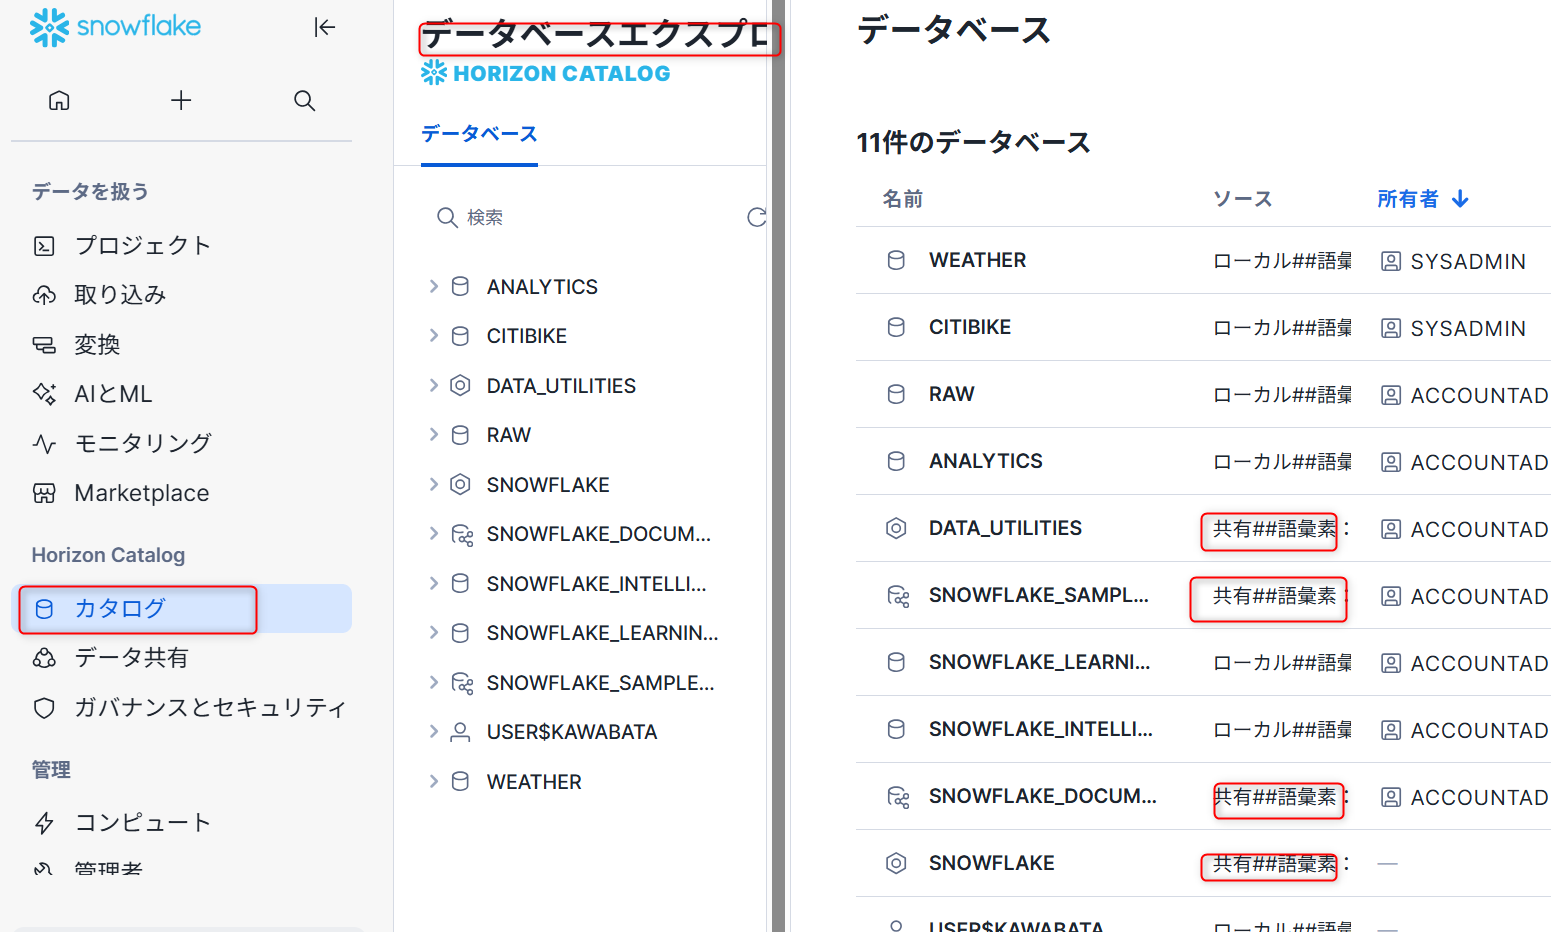Click the SNOWFLAKE_DOCUM shared icon in explorer
This screenshot has height=932, width=1551.
[462, 535]
